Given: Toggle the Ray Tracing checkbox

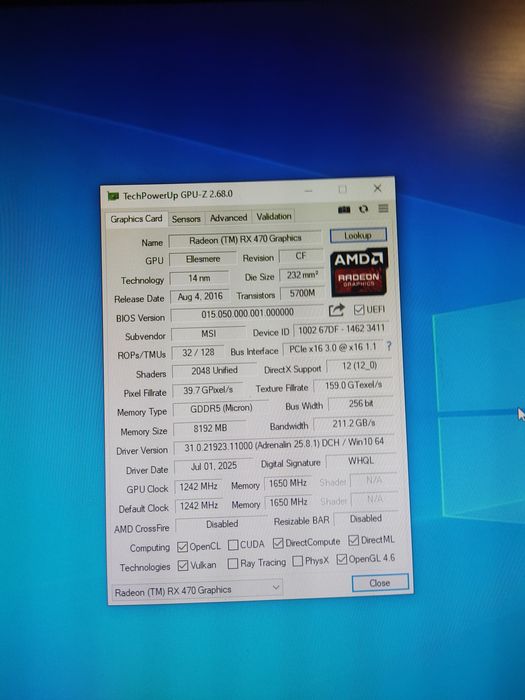Looking at the screenshot, I should [233, 563].
